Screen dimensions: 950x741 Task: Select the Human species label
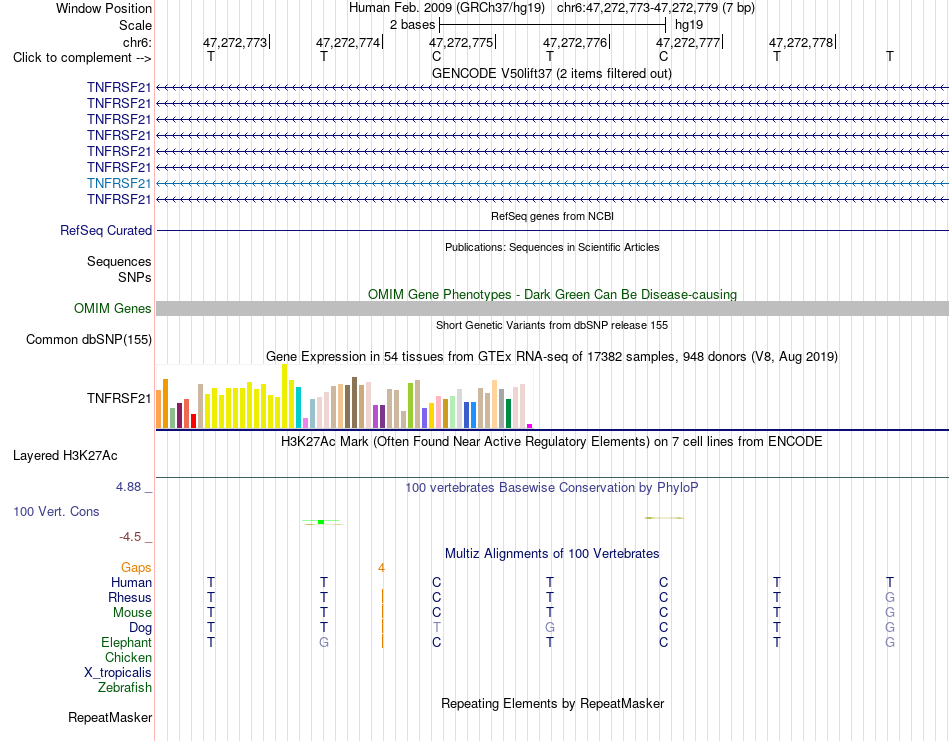coord(131,582)
